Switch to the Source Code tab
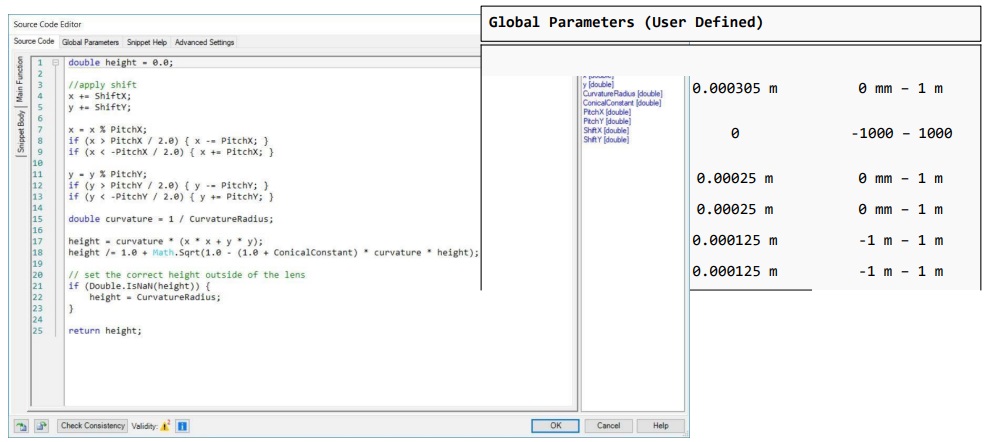This screenshot has width=987, height=442. click(x=34, y=42)
